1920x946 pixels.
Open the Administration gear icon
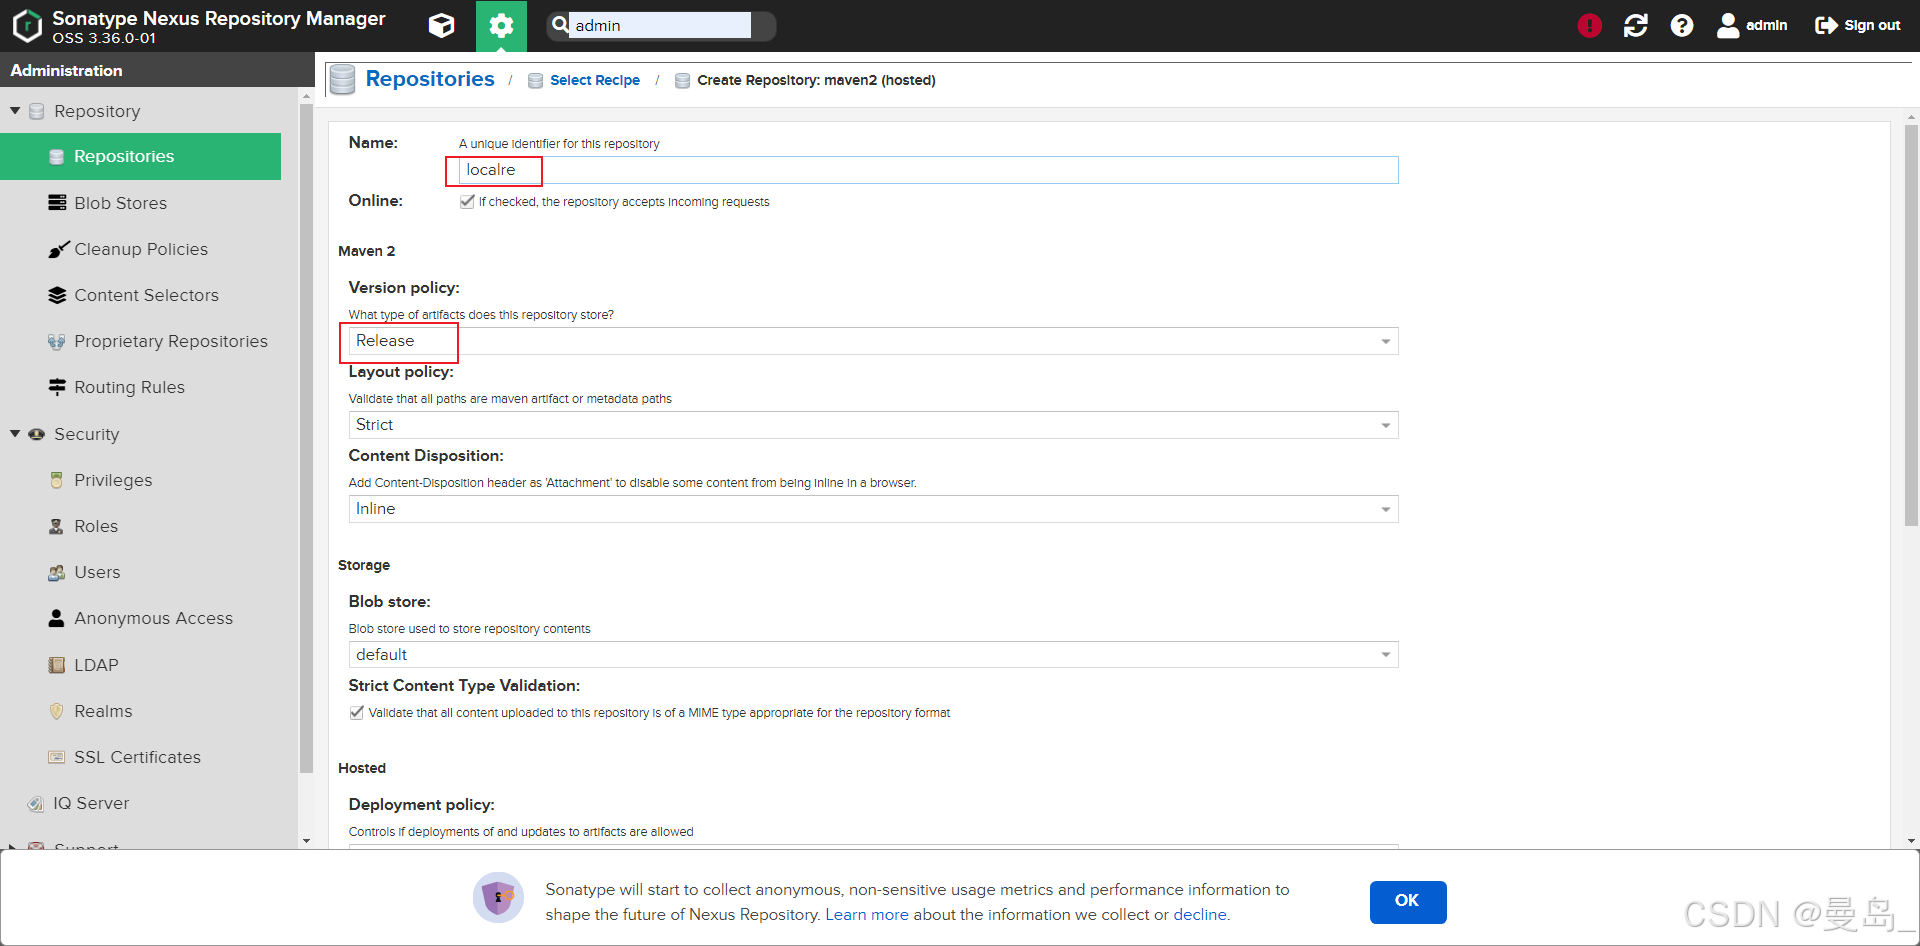[x=501, y=26]
